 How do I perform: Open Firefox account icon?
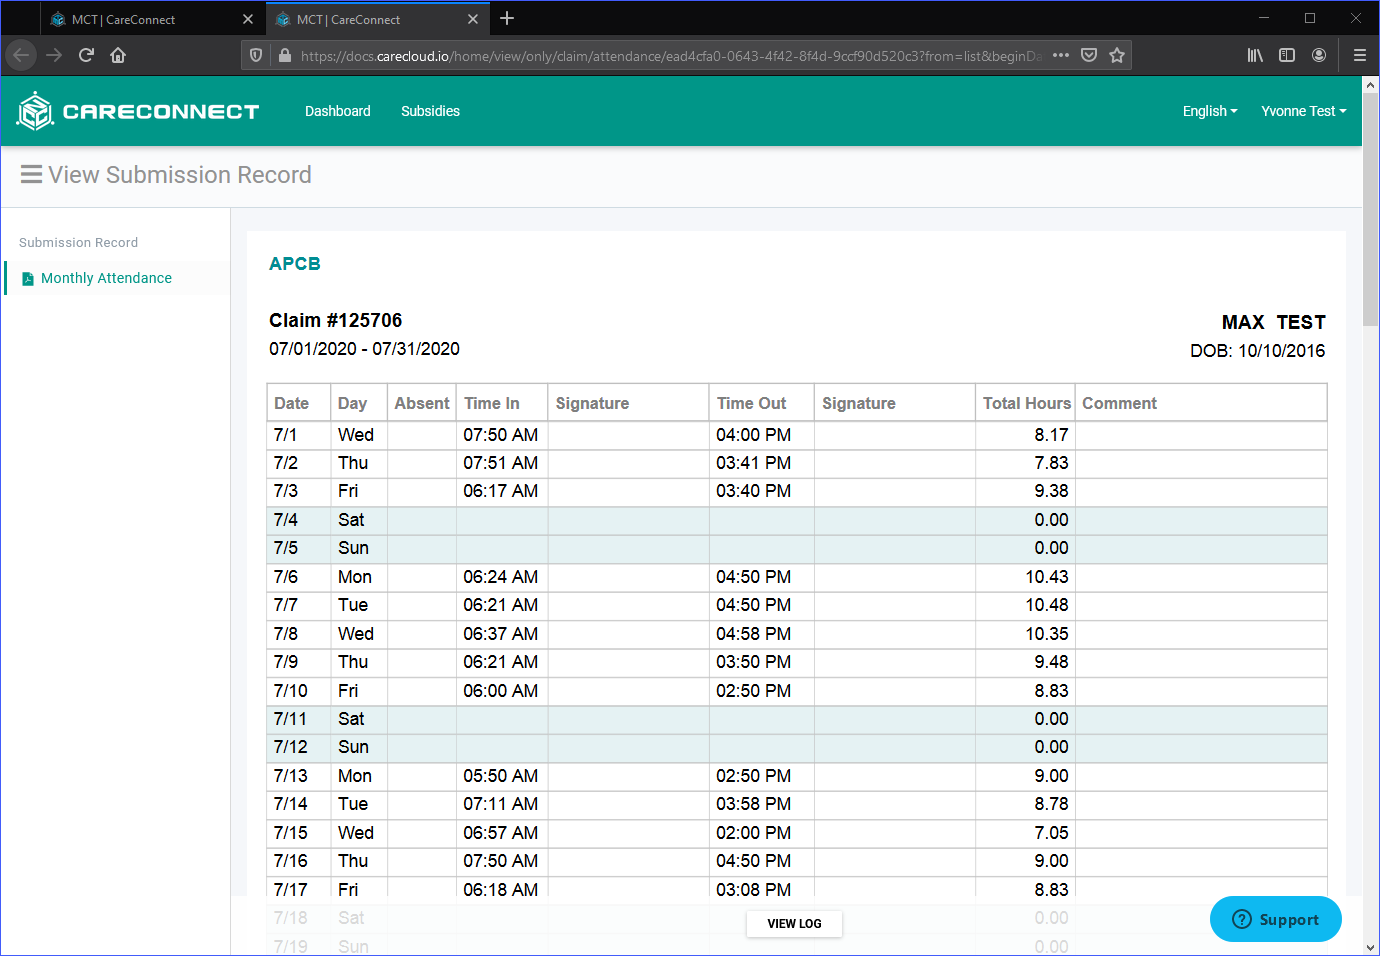pos(1319,55)
